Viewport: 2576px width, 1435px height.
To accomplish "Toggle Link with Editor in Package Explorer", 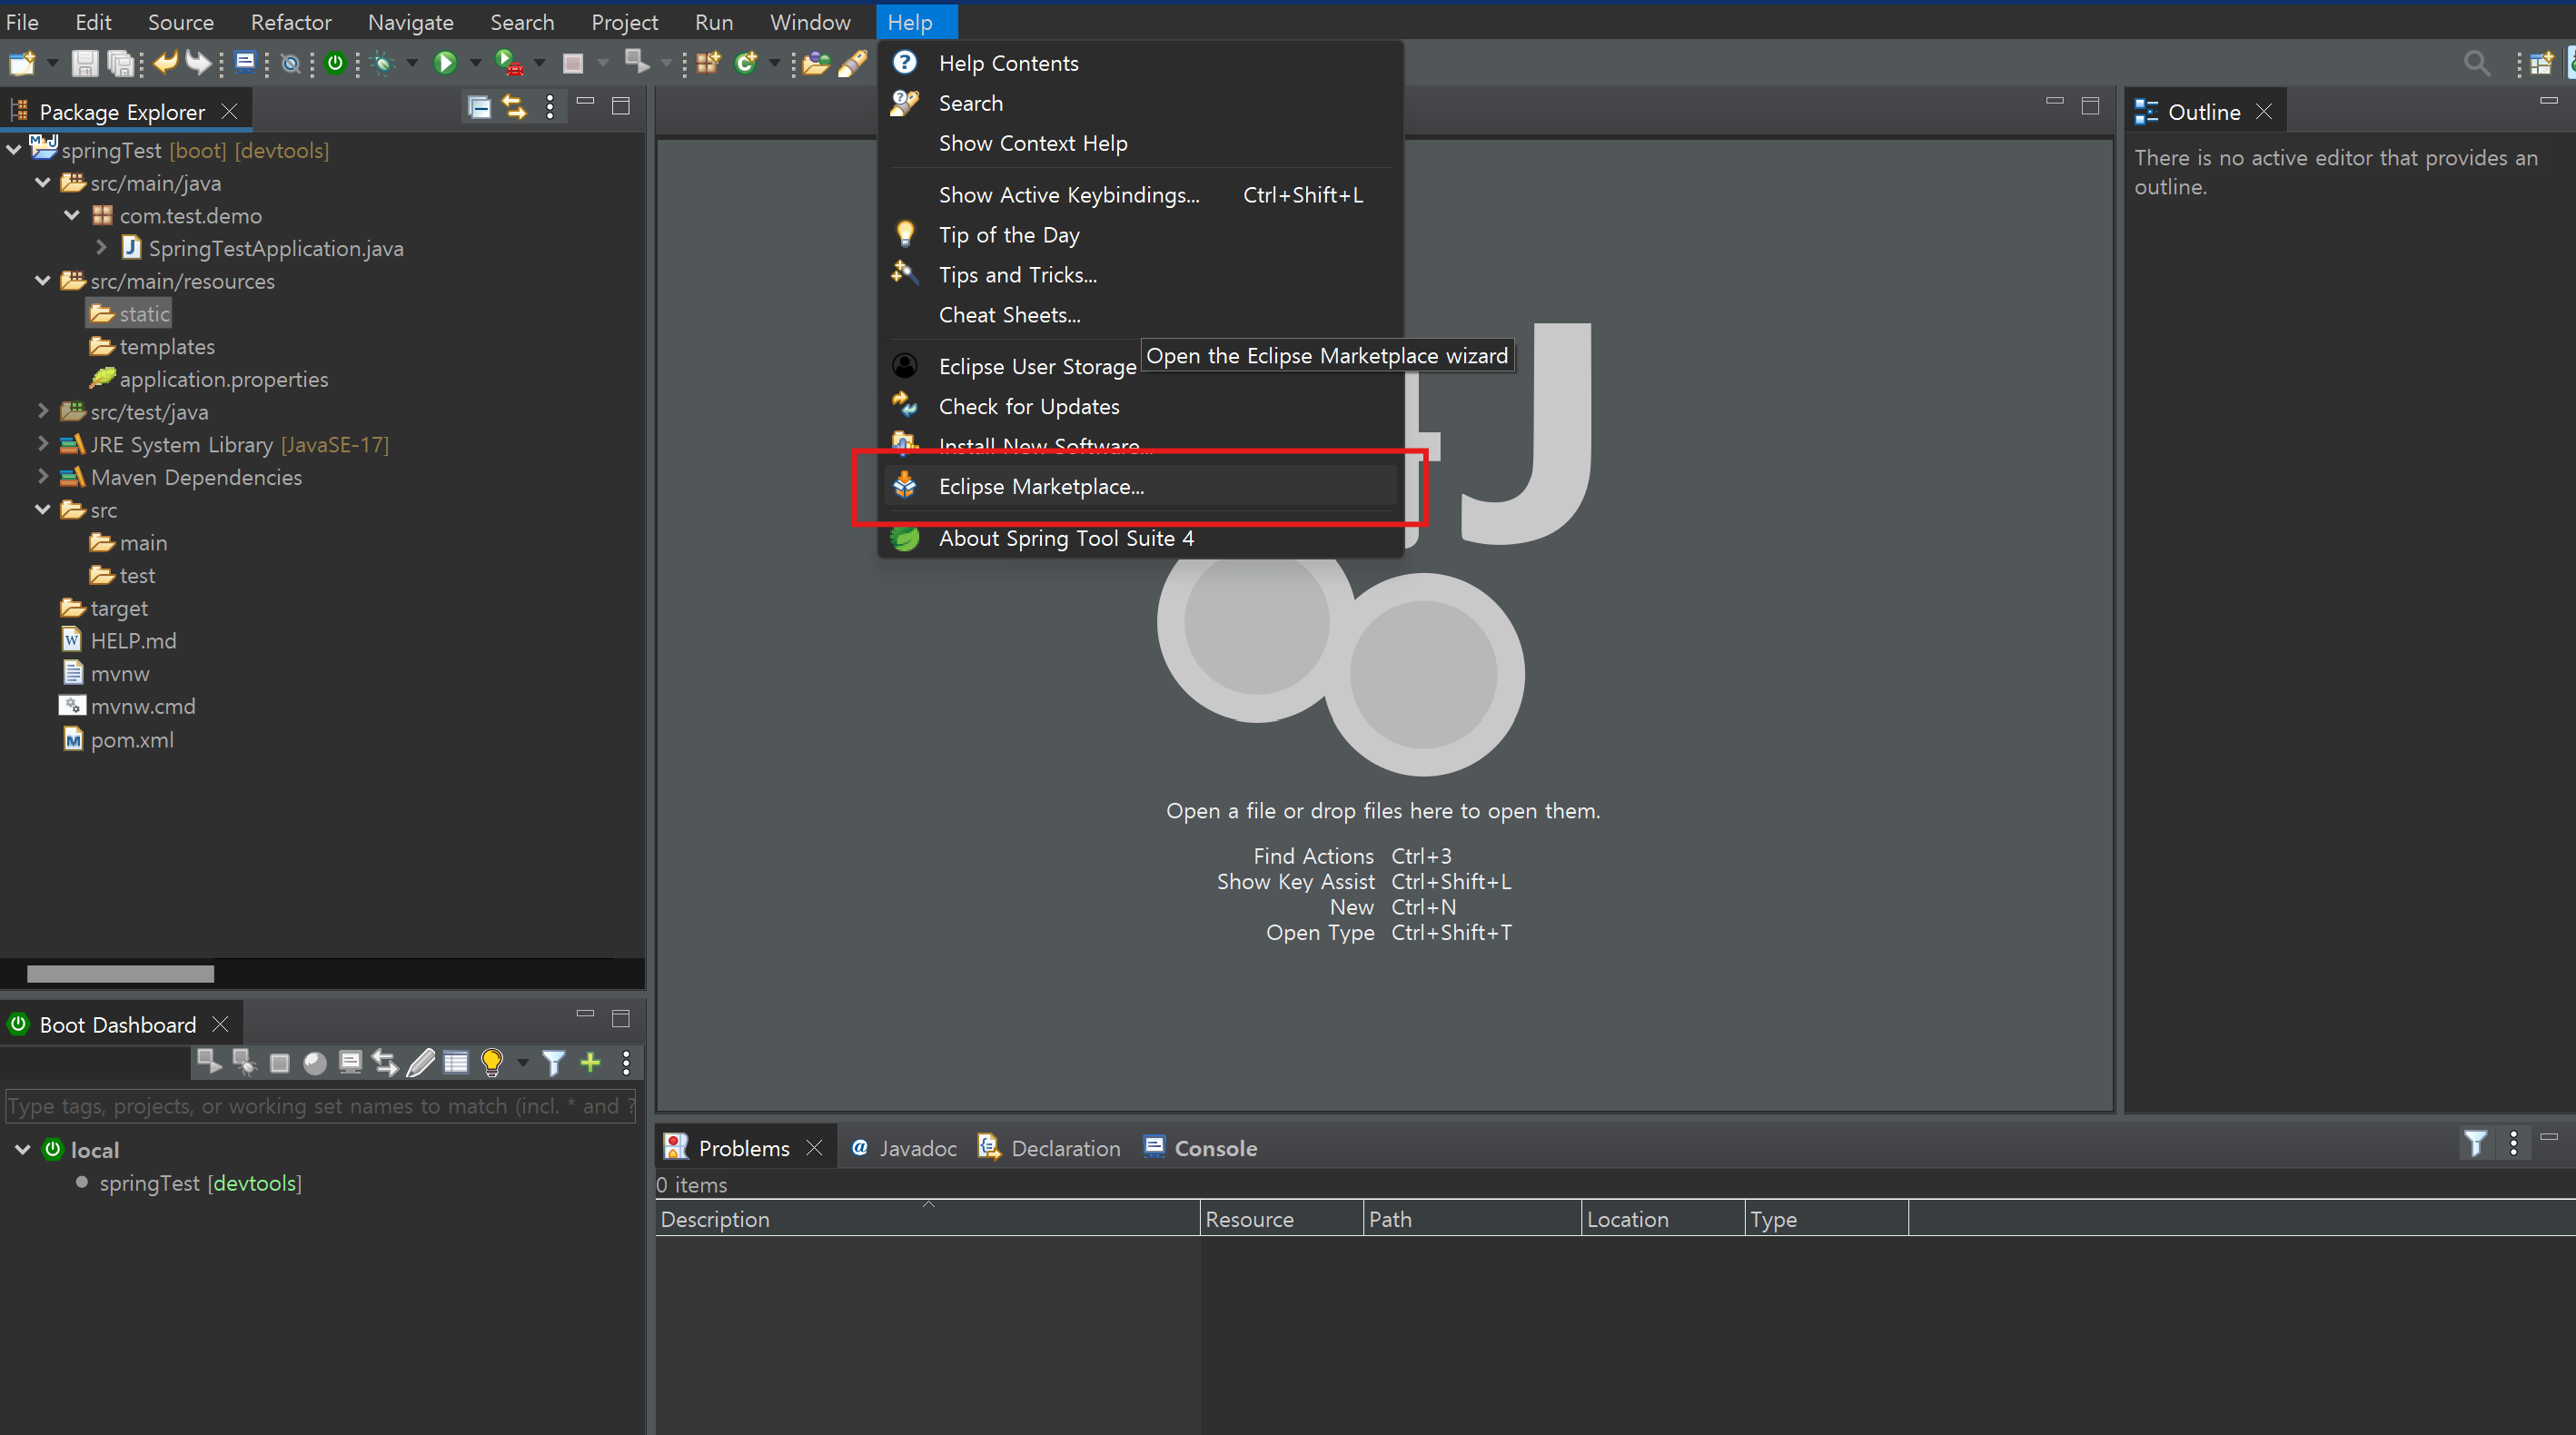I will (514, 107).
